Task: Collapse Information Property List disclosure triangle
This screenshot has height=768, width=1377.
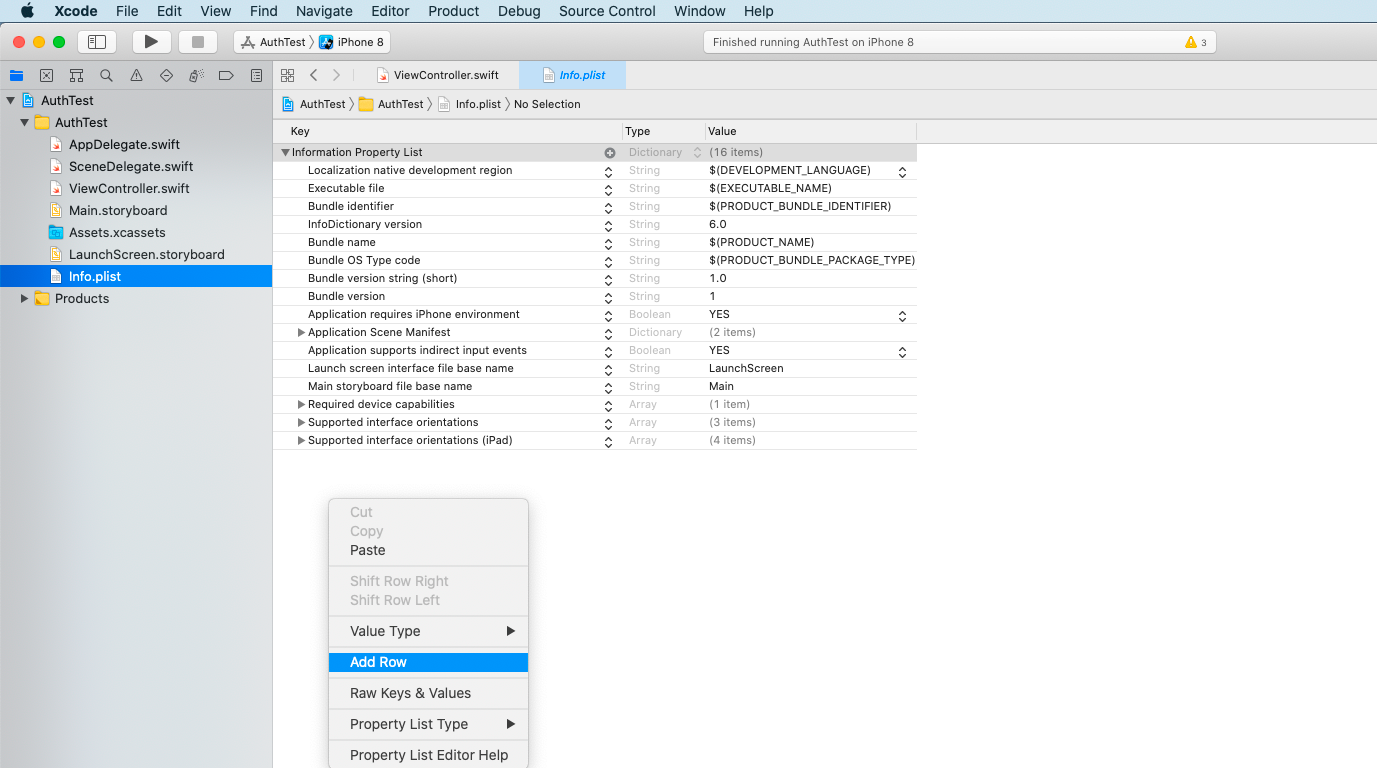Action: [285, 152]
